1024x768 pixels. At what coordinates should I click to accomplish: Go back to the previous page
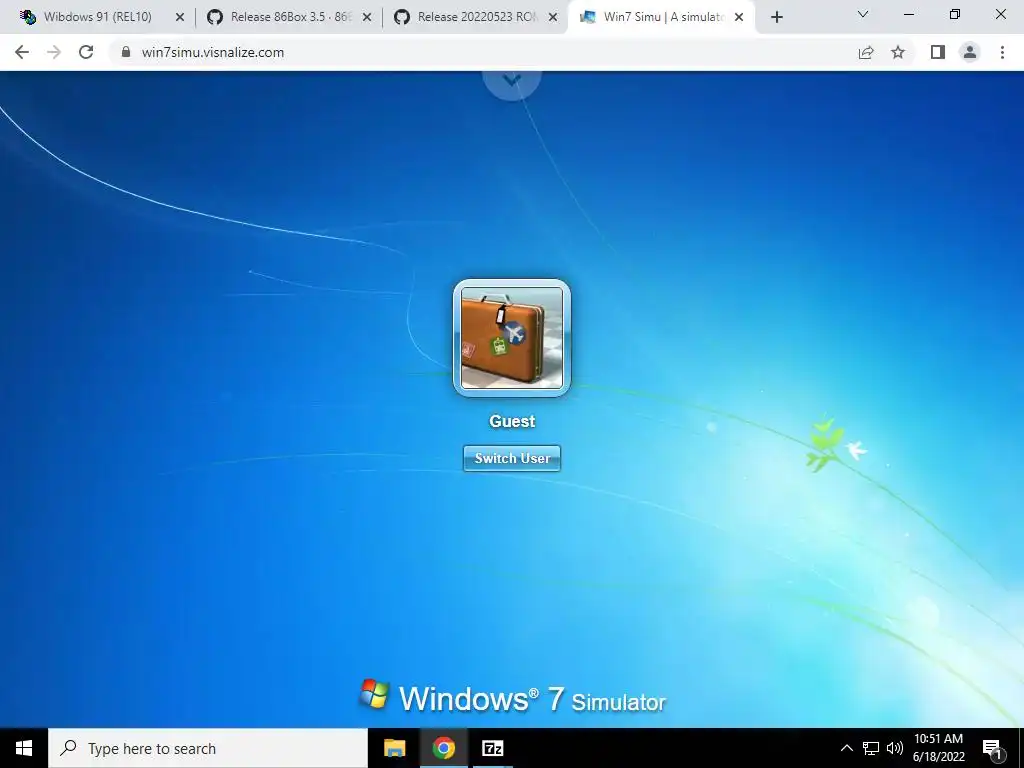click(x=22, y=52)
